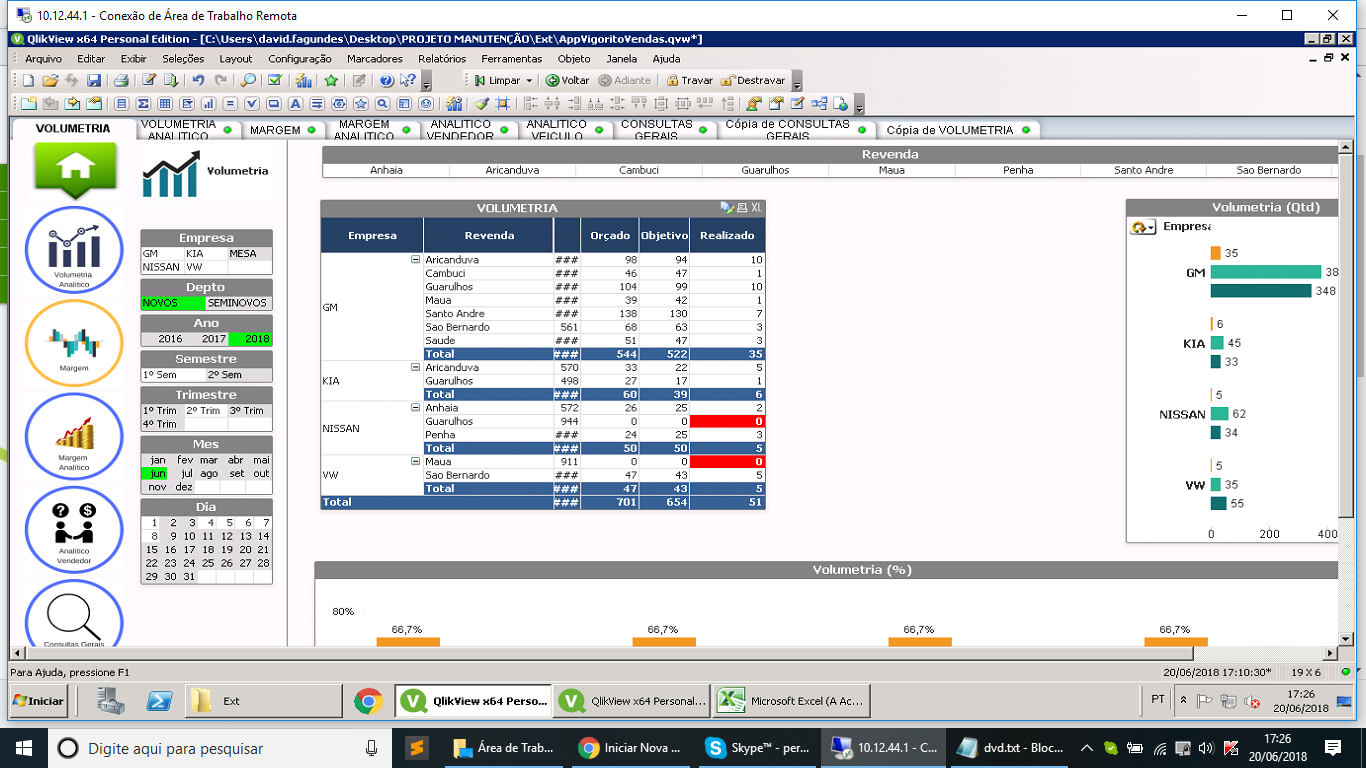Click the Print toolbar icon
The image size is (1366, 768).
point(121,80)
